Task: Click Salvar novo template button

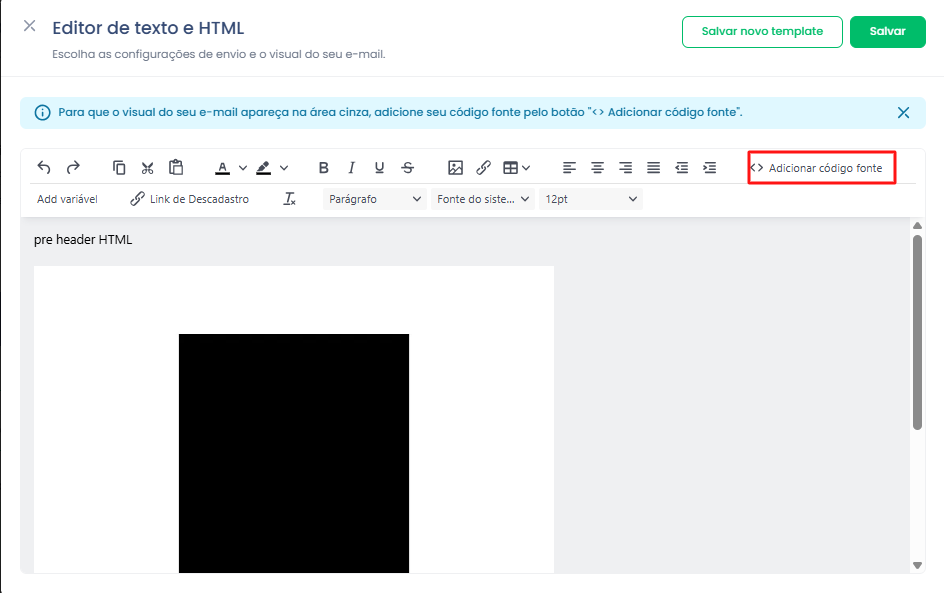Action: [762, 31]
